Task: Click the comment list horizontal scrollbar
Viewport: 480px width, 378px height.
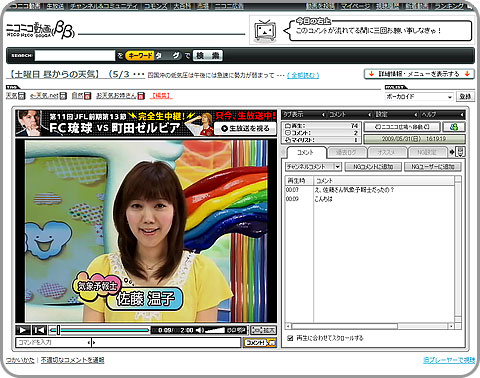Action: pos(370,326)
